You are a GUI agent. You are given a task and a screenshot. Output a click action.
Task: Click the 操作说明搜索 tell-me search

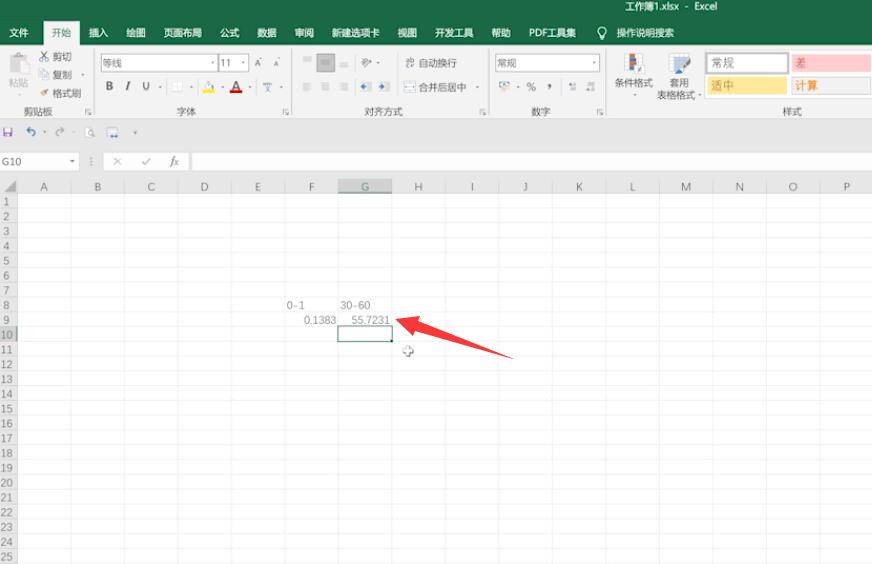(x=645, y=33)
